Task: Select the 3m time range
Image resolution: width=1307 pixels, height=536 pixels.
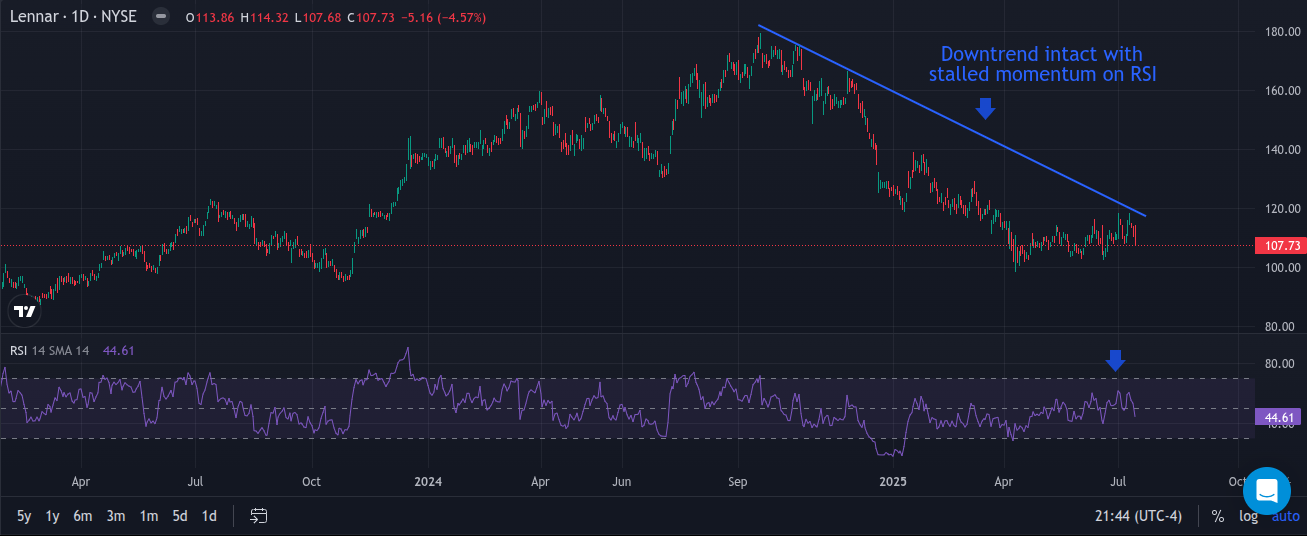Action: pyautogui.click(x=116, y=516)
